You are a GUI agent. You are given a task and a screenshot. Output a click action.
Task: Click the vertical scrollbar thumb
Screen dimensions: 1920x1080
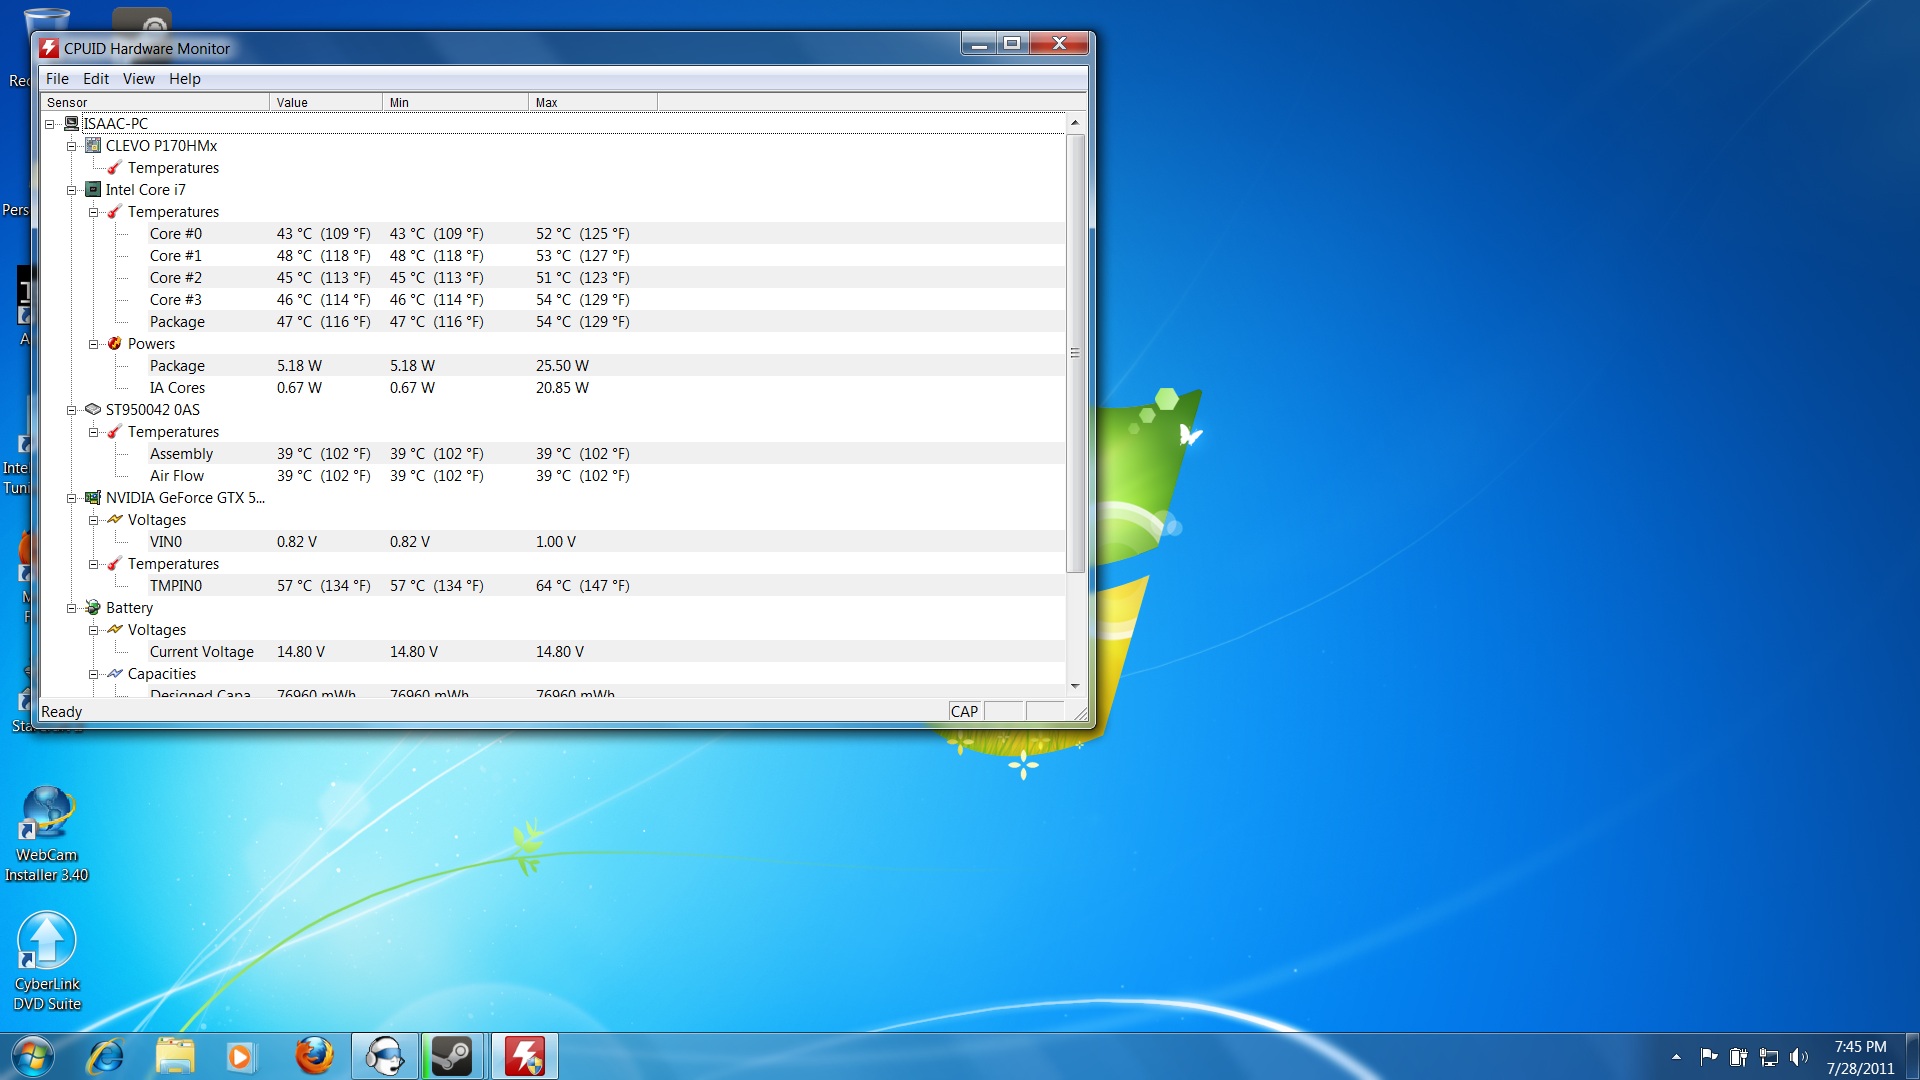[x=1075, y=353]
